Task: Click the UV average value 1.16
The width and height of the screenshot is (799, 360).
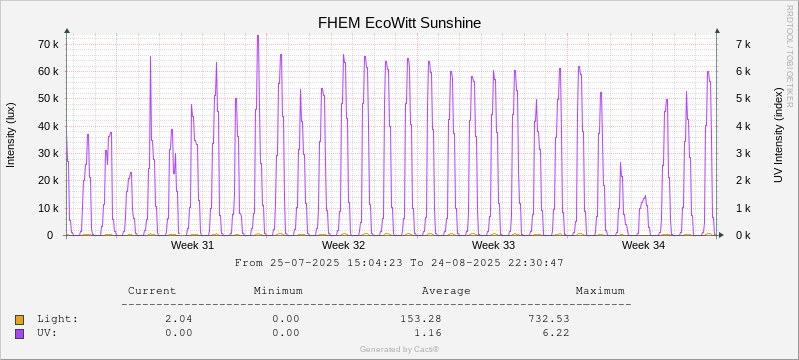Action: point(429,333)
